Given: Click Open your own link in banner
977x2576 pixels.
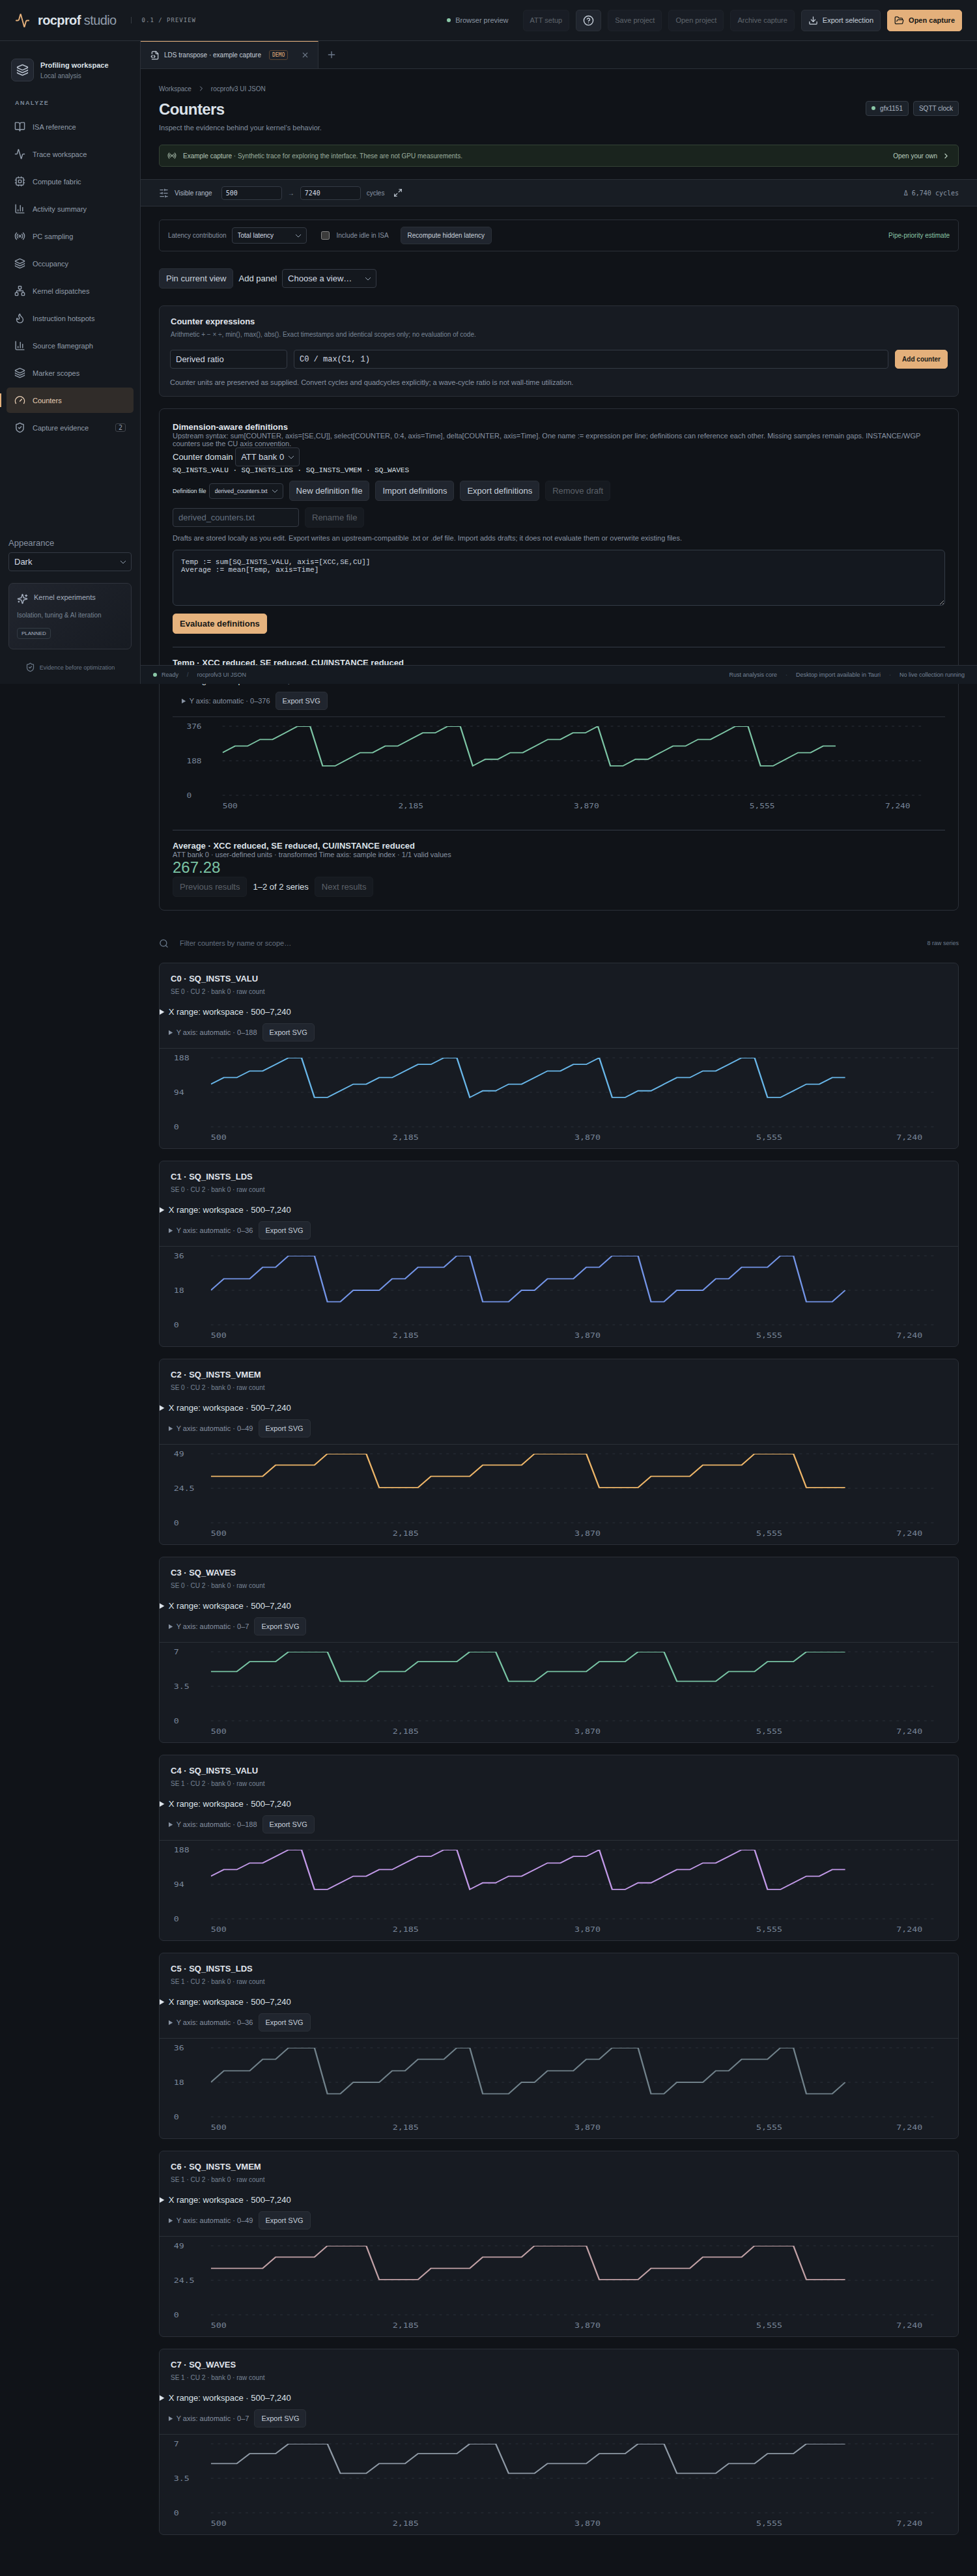Looking at the screenshot, I should point(920,156).
